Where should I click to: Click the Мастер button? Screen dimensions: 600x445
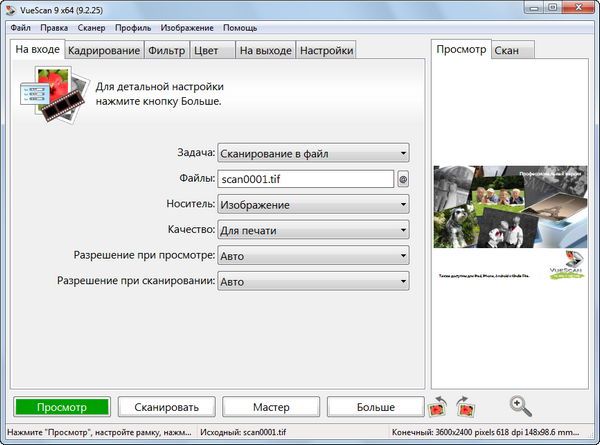pos(270,407)
